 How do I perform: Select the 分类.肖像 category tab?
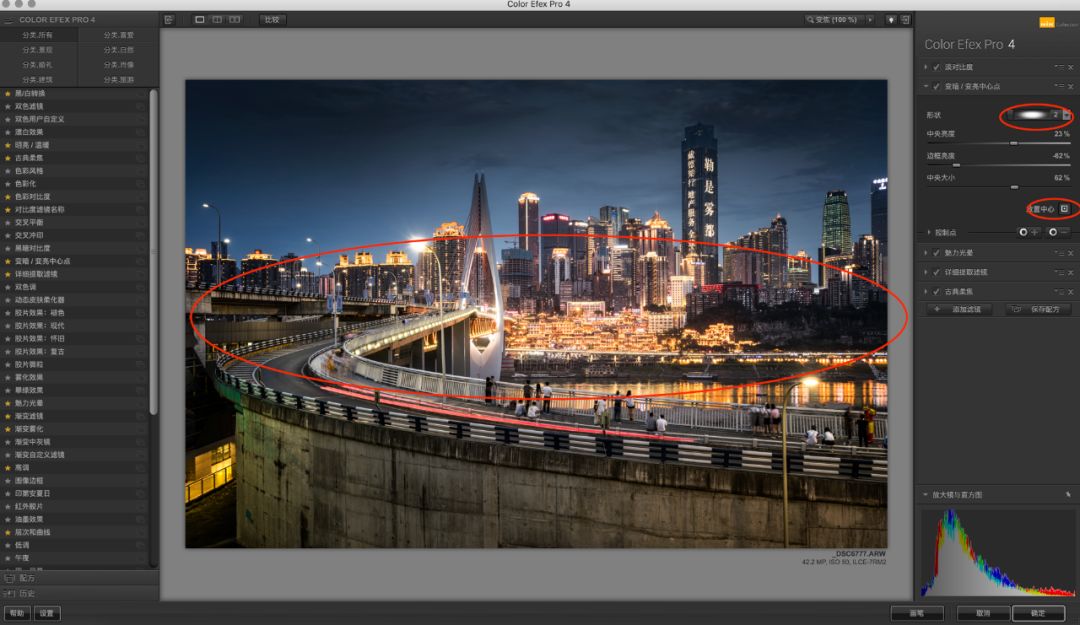click(119, 65)
